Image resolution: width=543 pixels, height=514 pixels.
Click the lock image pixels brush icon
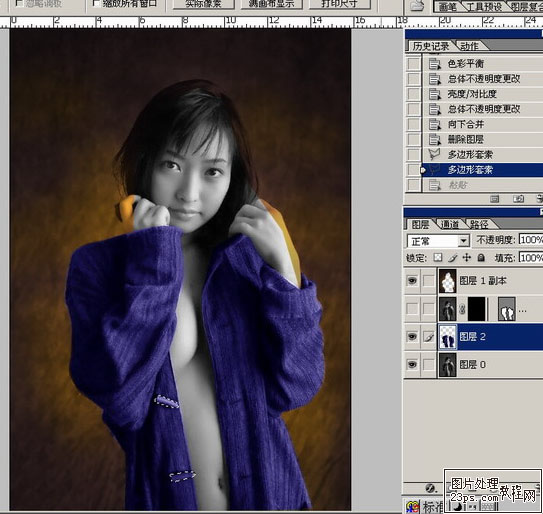[452, 257]
